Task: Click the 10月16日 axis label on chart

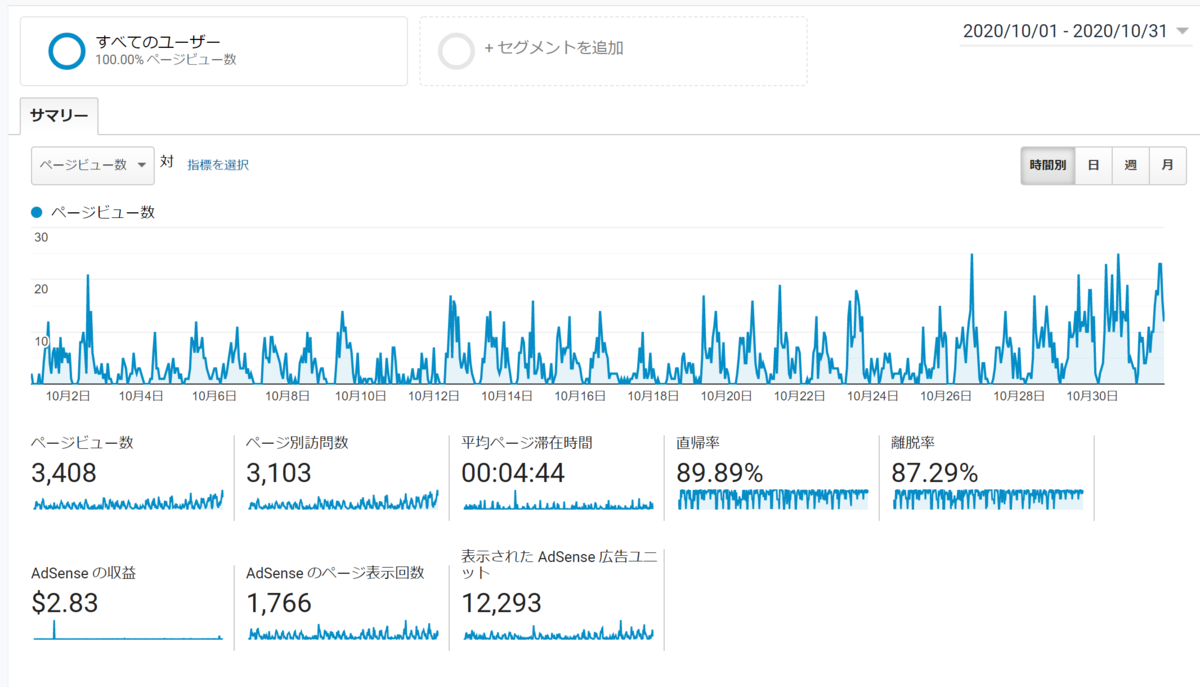Action: pos(581,396)
